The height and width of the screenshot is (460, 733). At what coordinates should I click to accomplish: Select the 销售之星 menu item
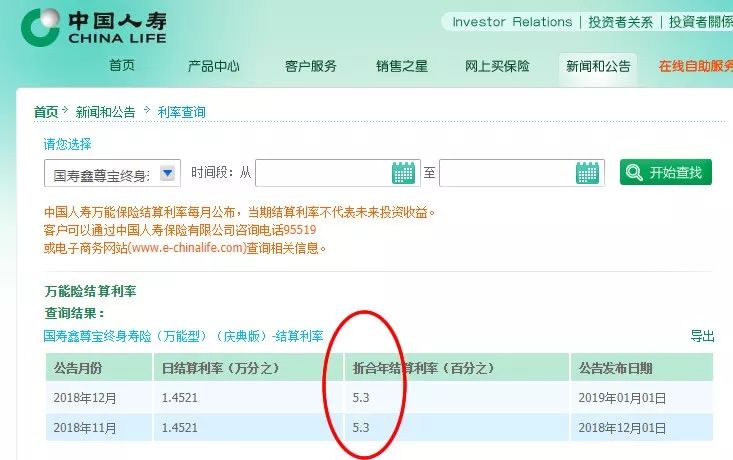click(x=401, y=66)
